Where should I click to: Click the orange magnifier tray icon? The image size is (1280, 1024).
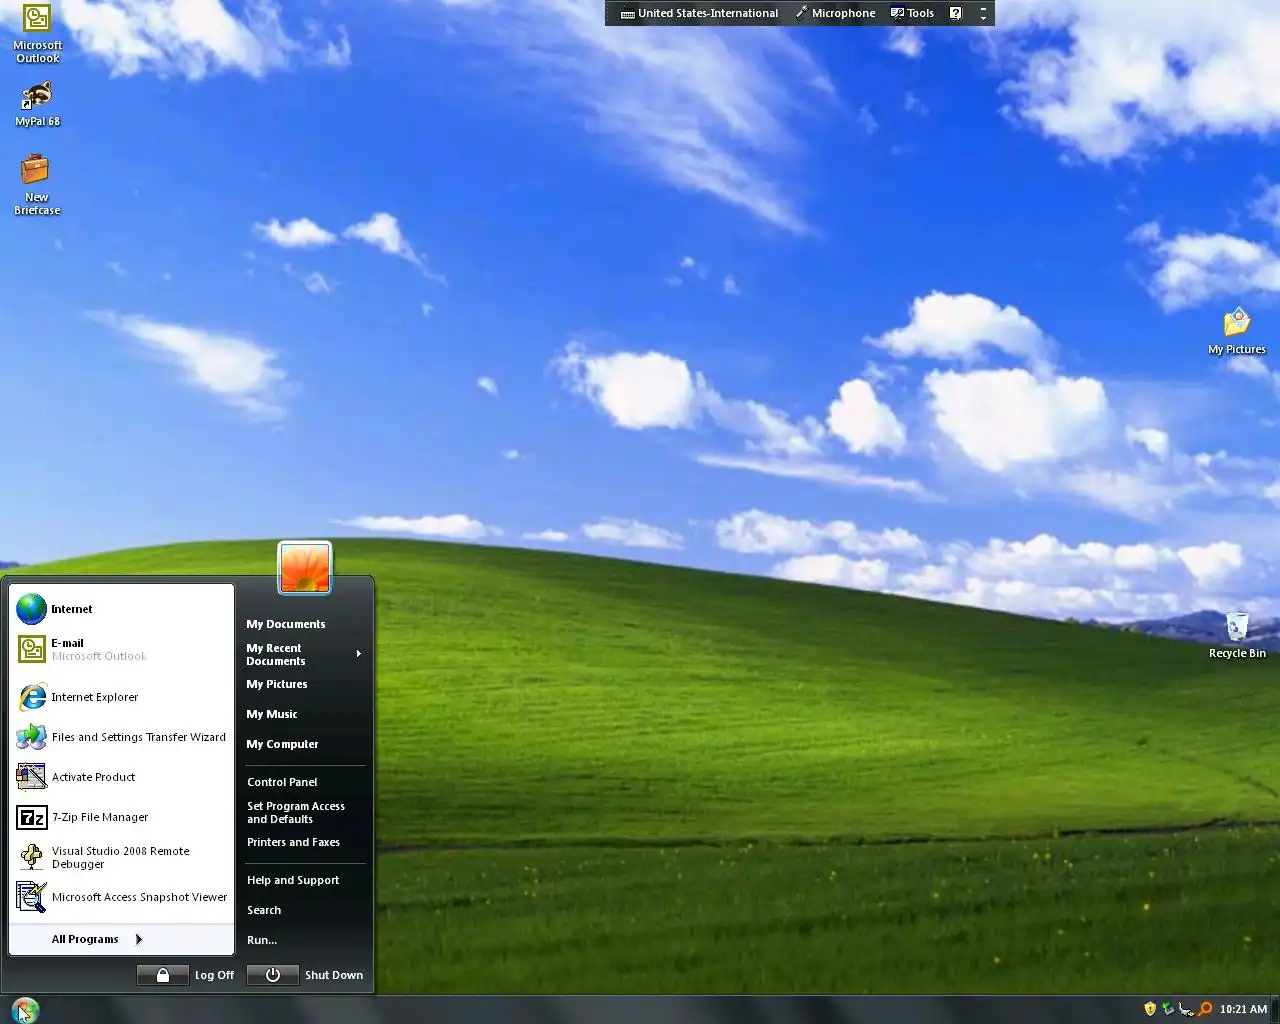point(1205,1009)
